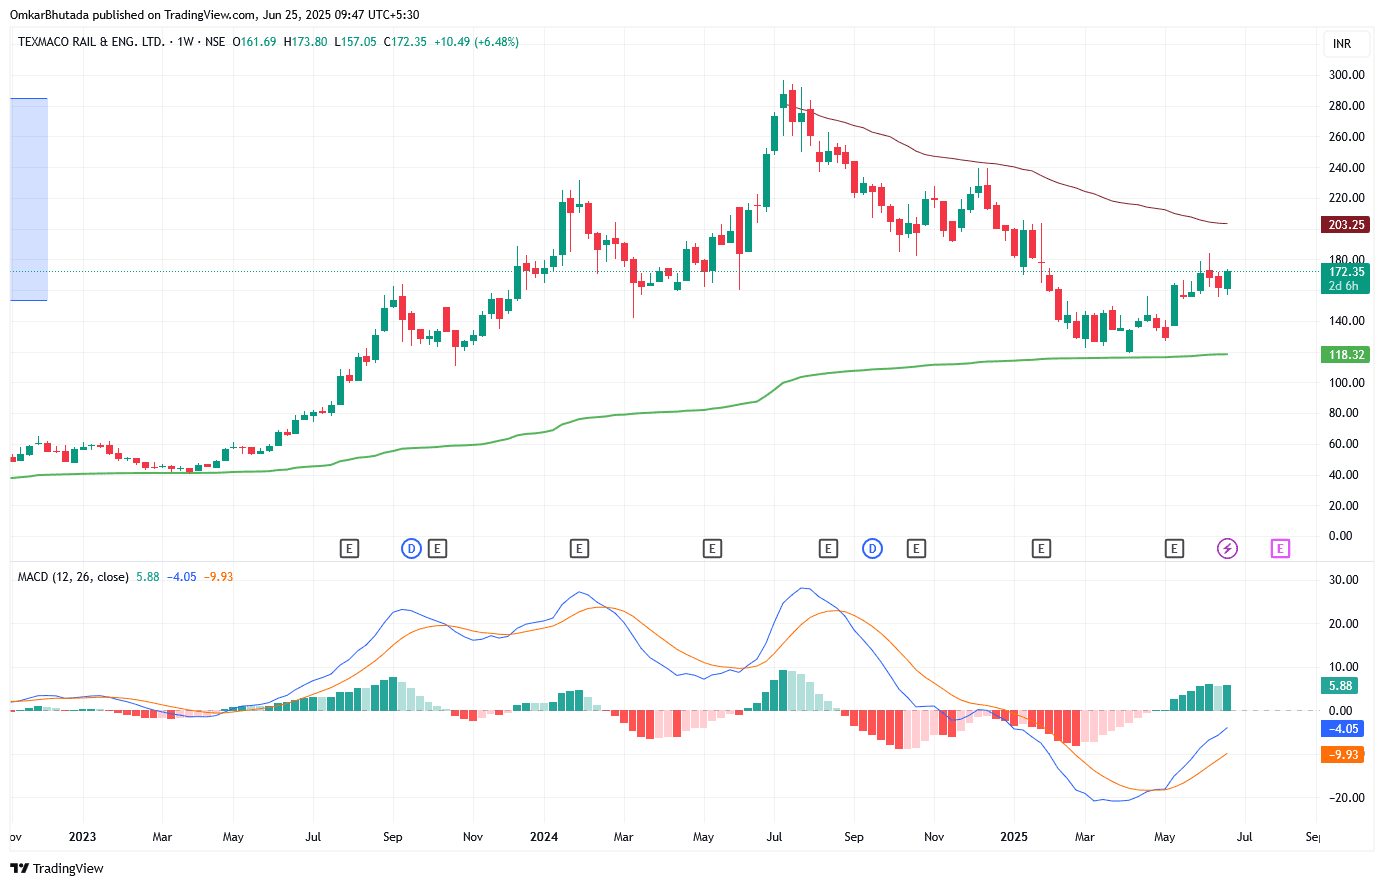Click the 300.00 price axis label
Image resolution: width=1384 pixels, height=886 pixels.
[x=1347, y=75]
